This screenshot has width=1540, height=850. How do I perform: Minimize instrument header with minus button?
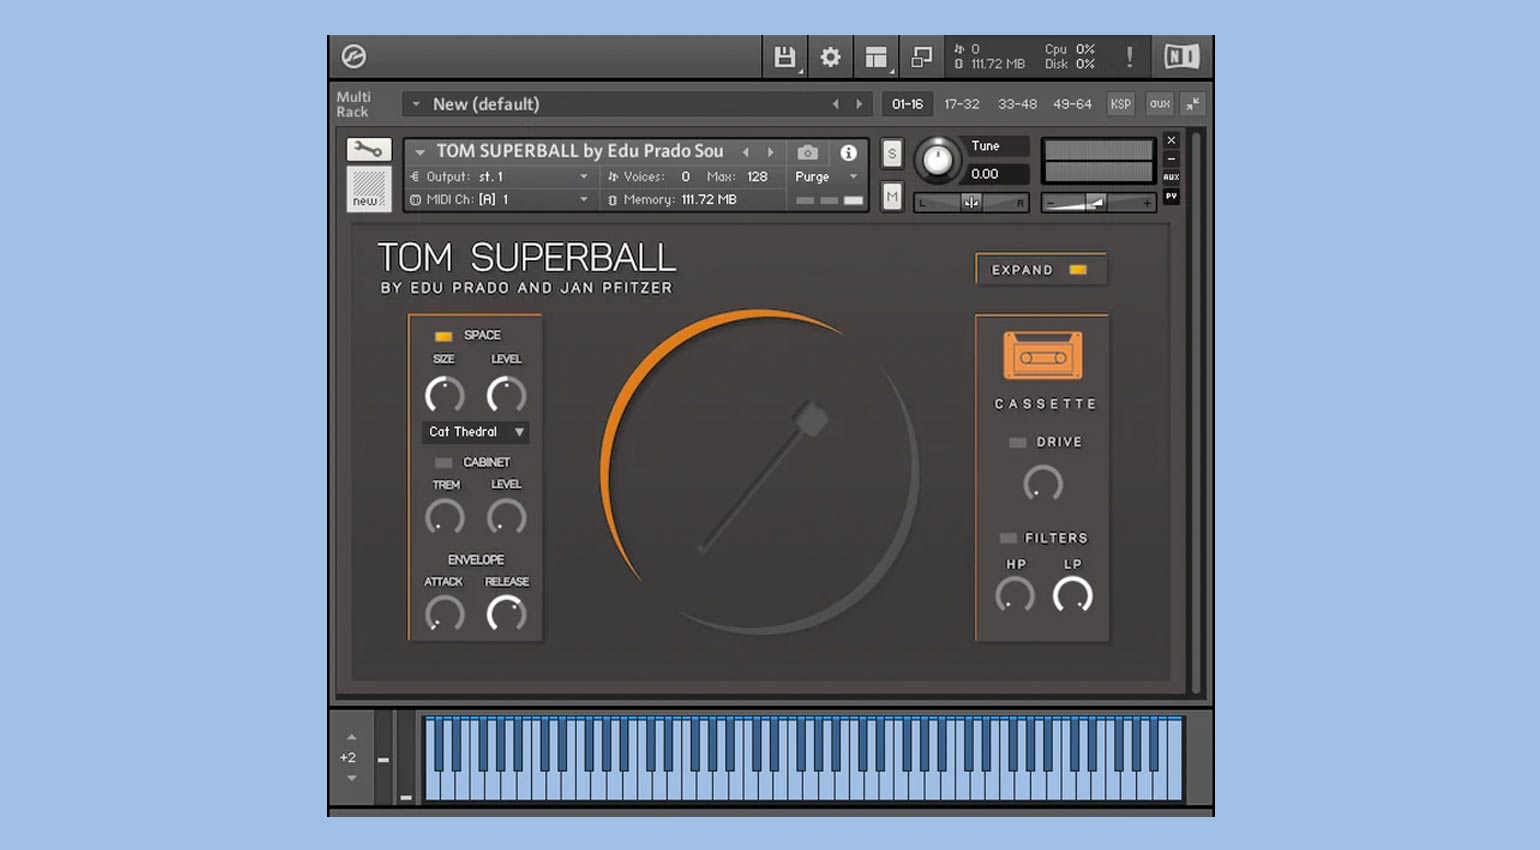point(1171,159)
